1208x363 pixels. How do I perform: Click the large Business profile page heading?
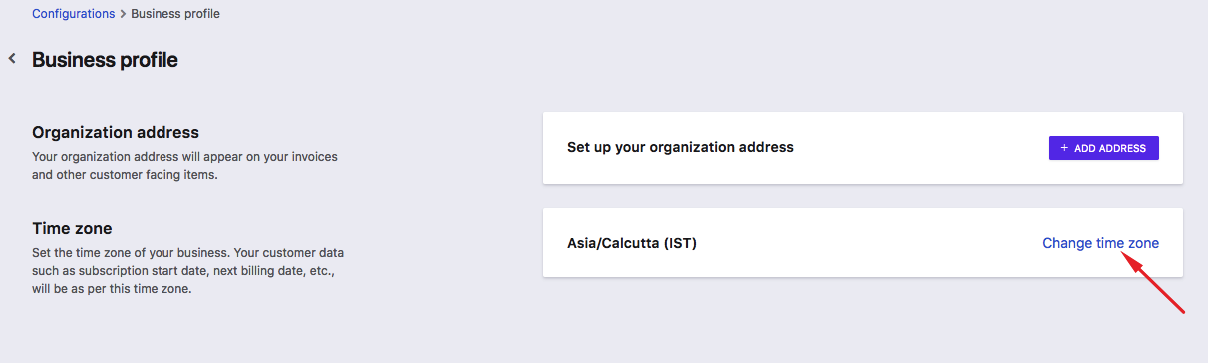click(x=105, y=60)
